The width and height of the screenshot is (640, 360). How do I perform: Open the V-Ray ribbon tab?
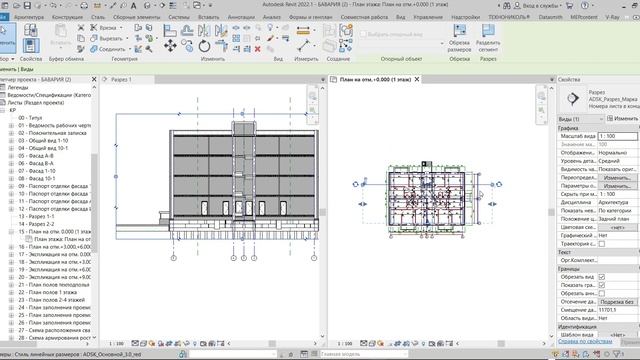tap(612, 17)
